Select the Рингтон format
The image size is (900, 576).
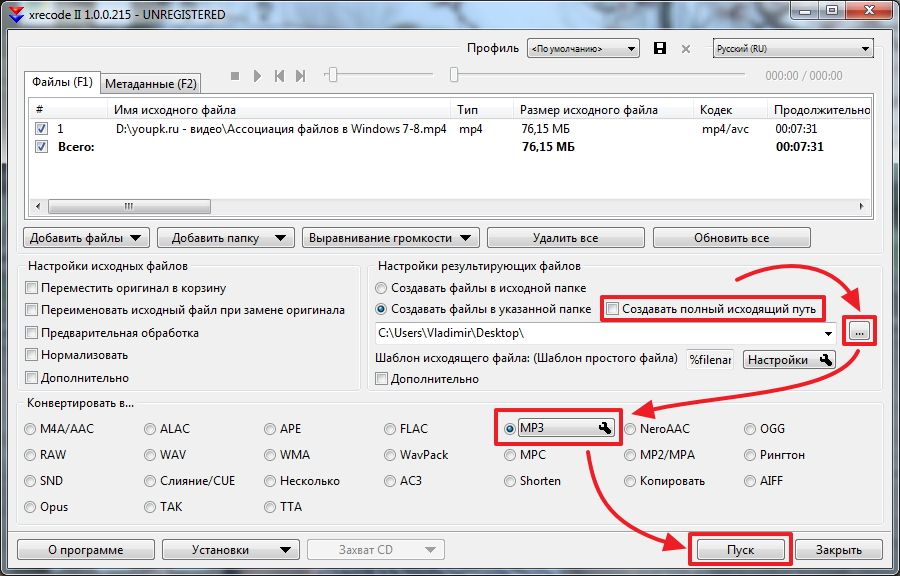[750, 455]
